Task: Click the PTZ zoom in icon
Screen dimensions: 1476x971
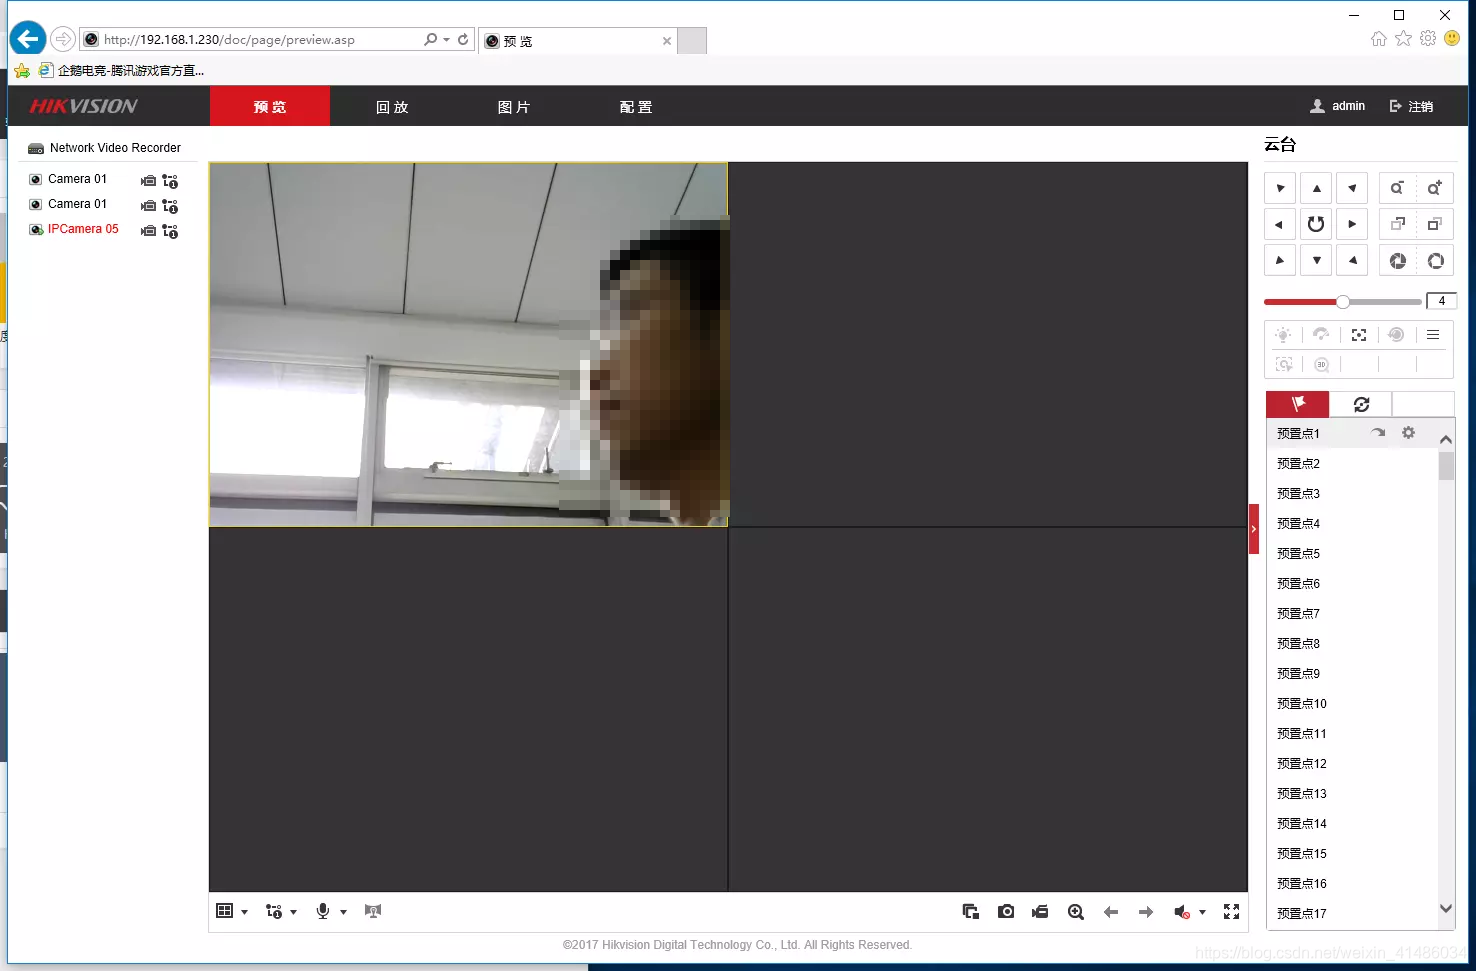Action: (1435, 188)
